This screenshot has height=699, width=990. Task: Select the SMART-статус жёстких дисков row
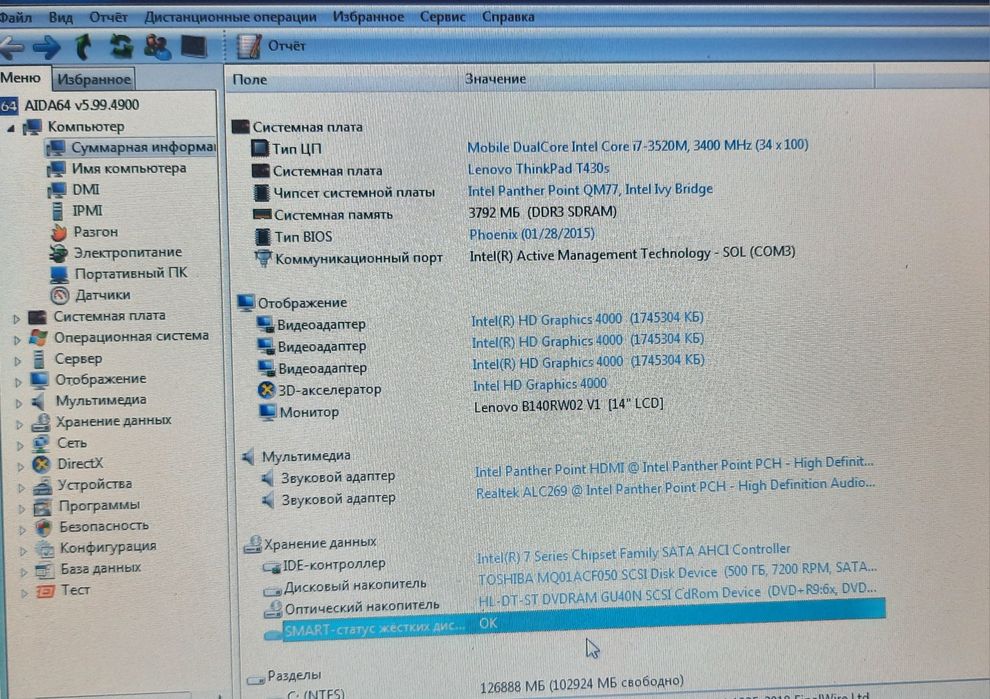click(x=575, y=623)
